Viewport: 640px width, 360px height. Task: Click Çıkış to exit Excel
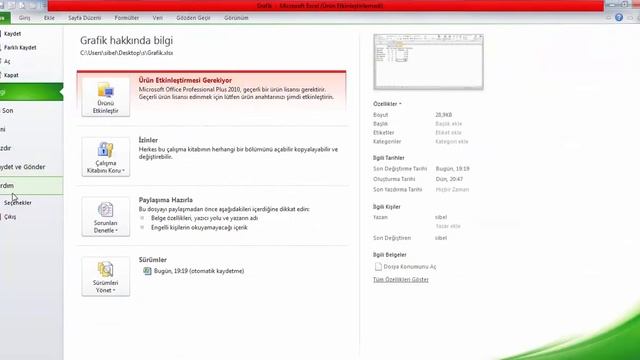pyautogui.click(x=10, y=217)
